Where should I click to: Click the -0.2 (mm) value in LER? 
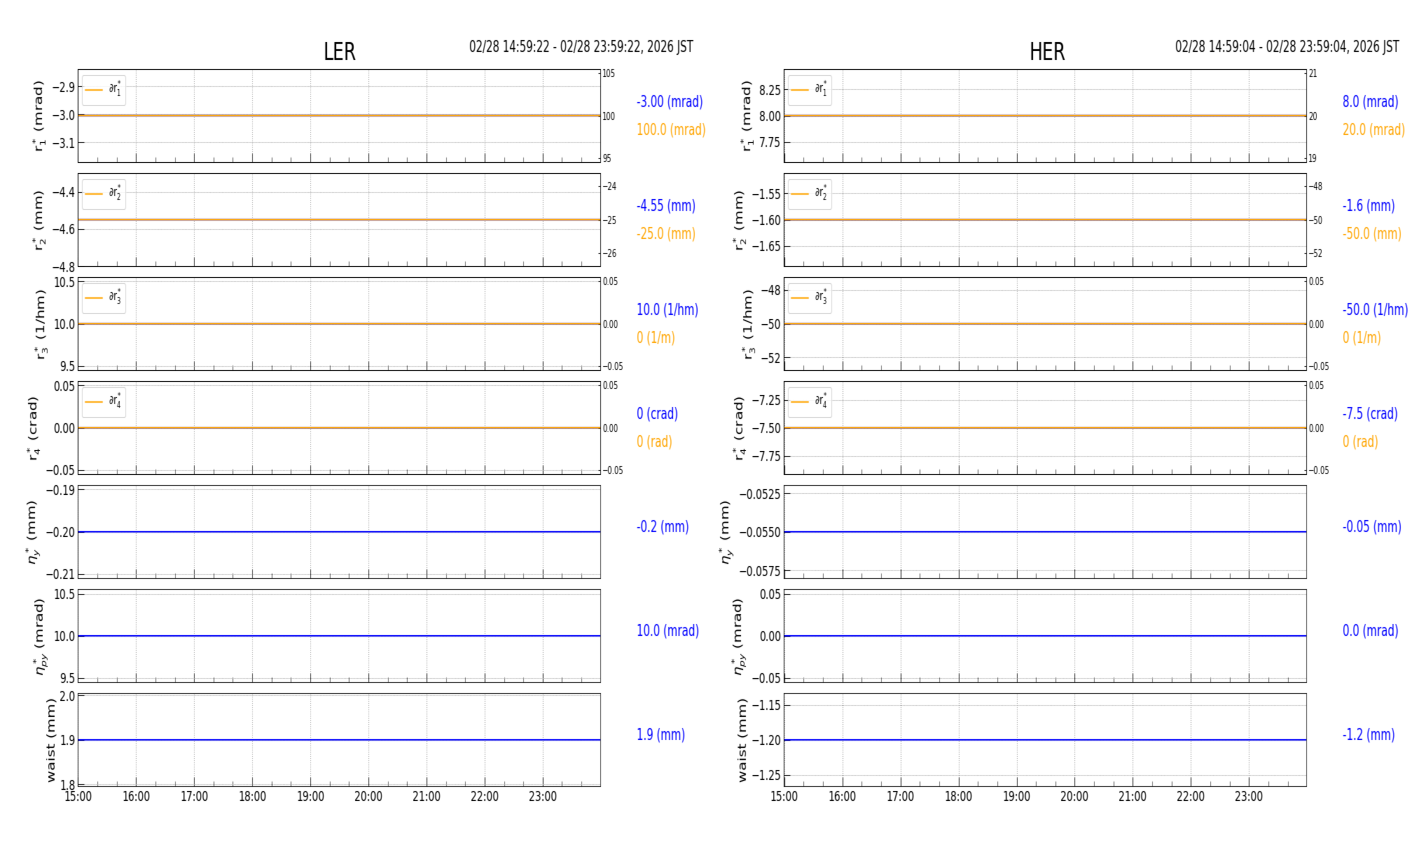point(663,527)
